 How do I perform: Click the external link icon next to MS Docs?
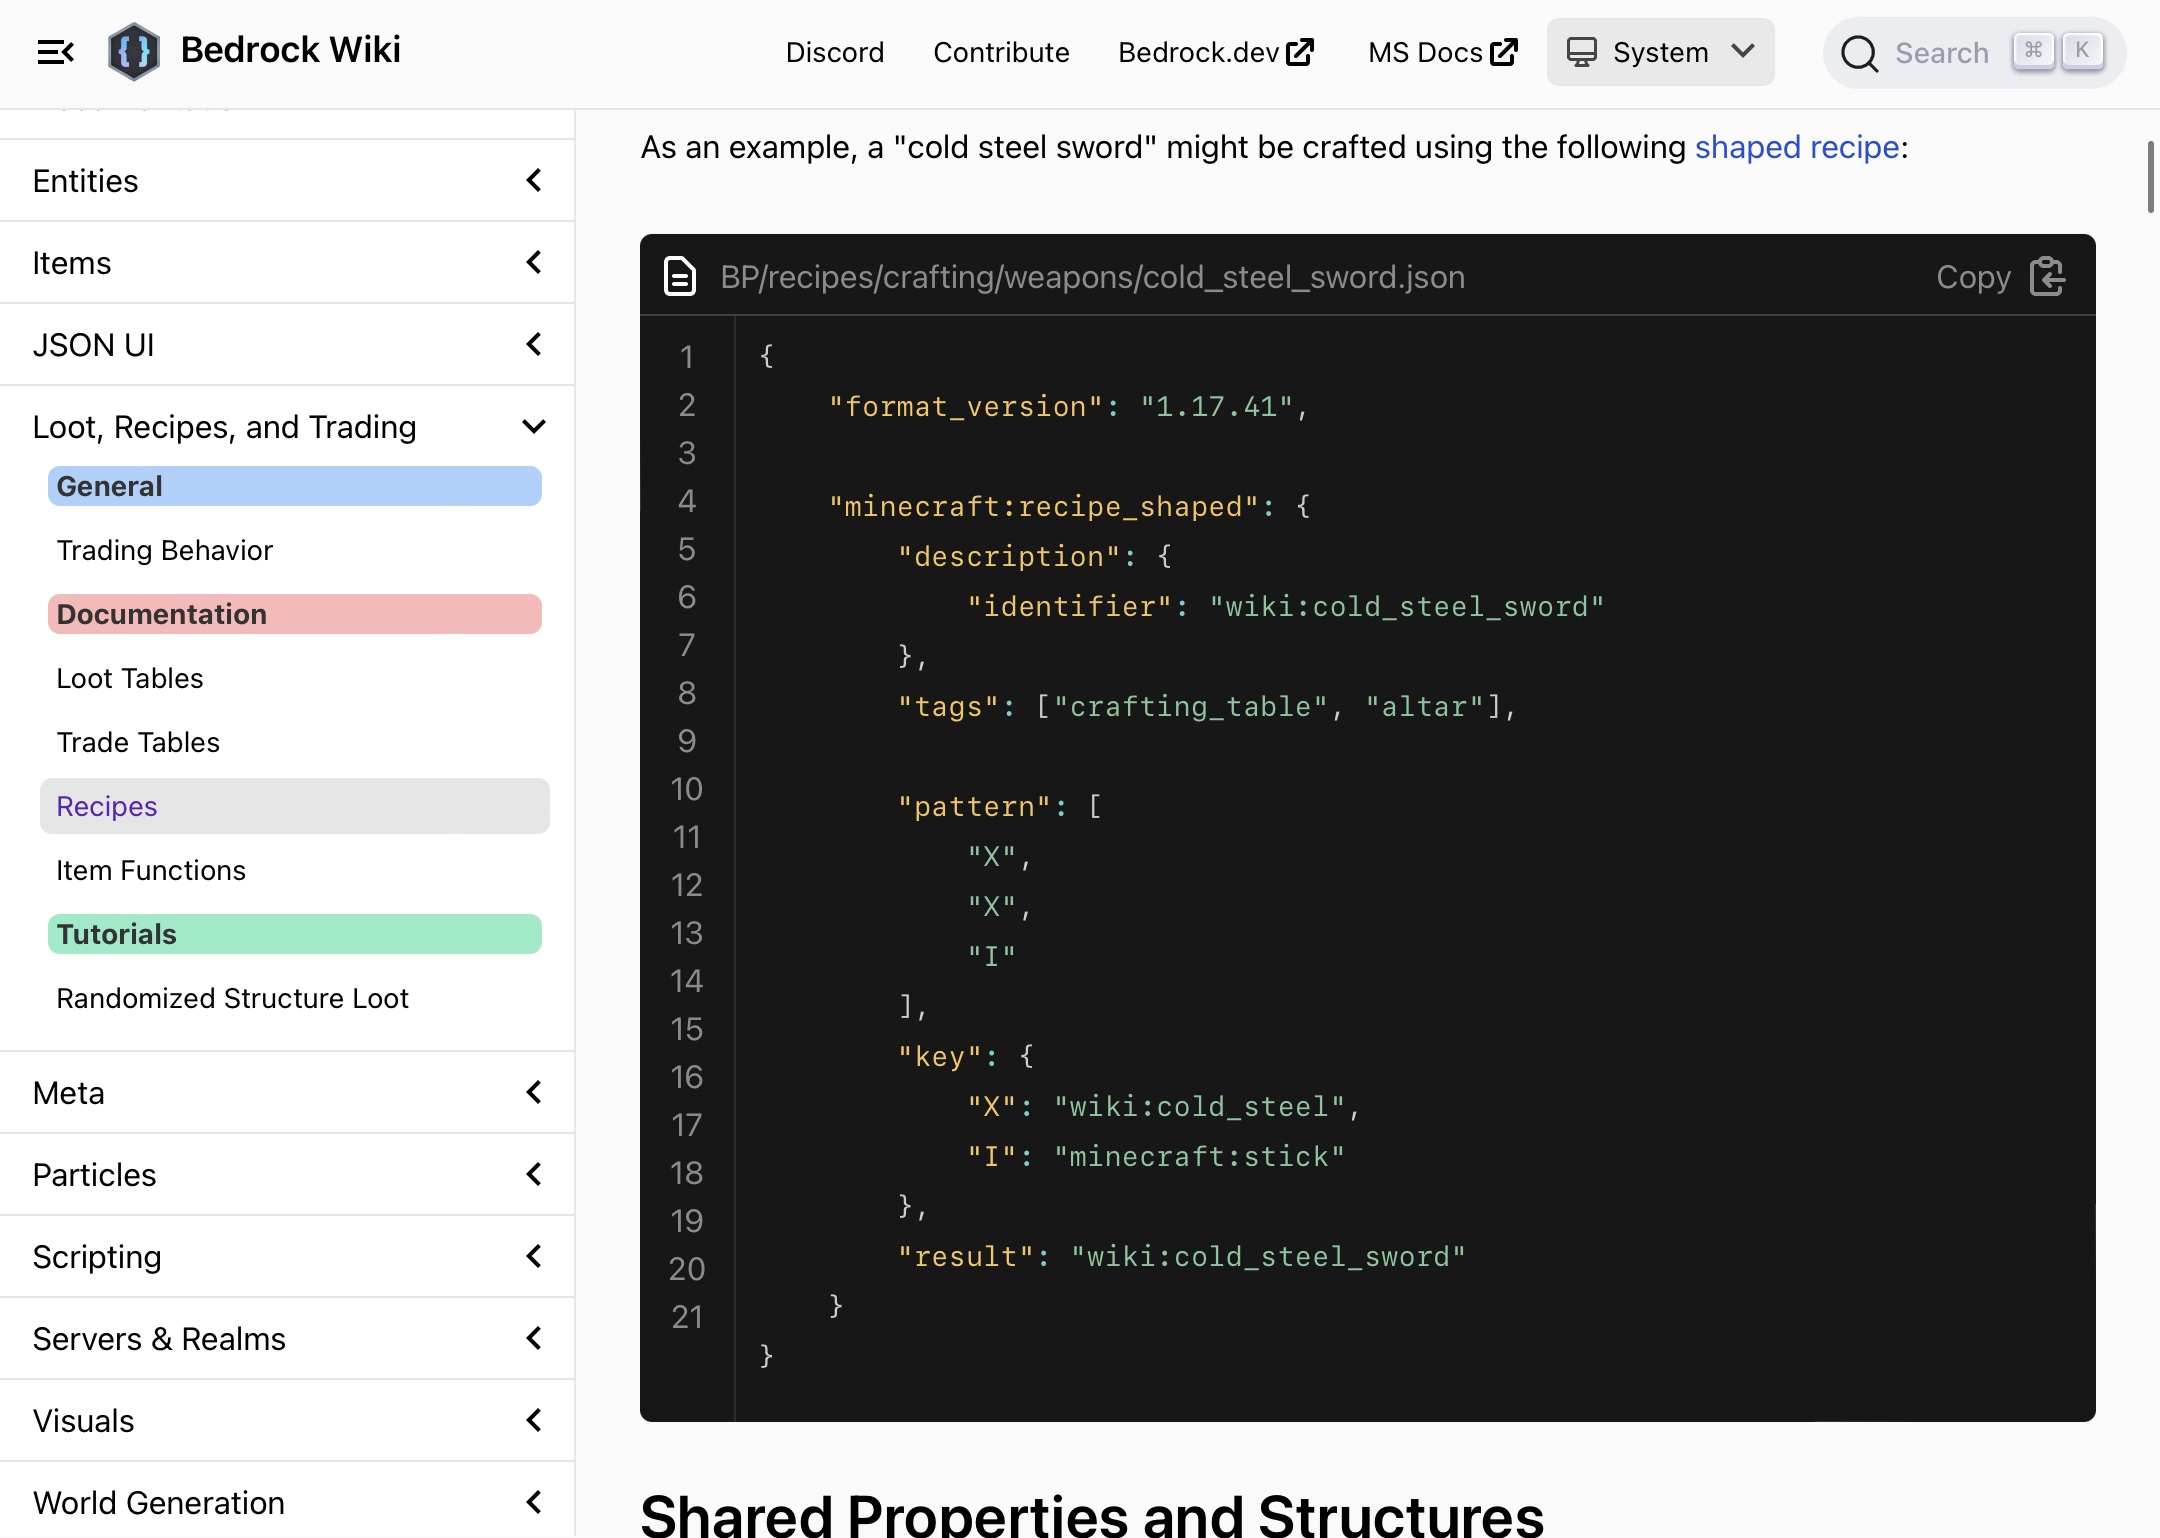1503,52
